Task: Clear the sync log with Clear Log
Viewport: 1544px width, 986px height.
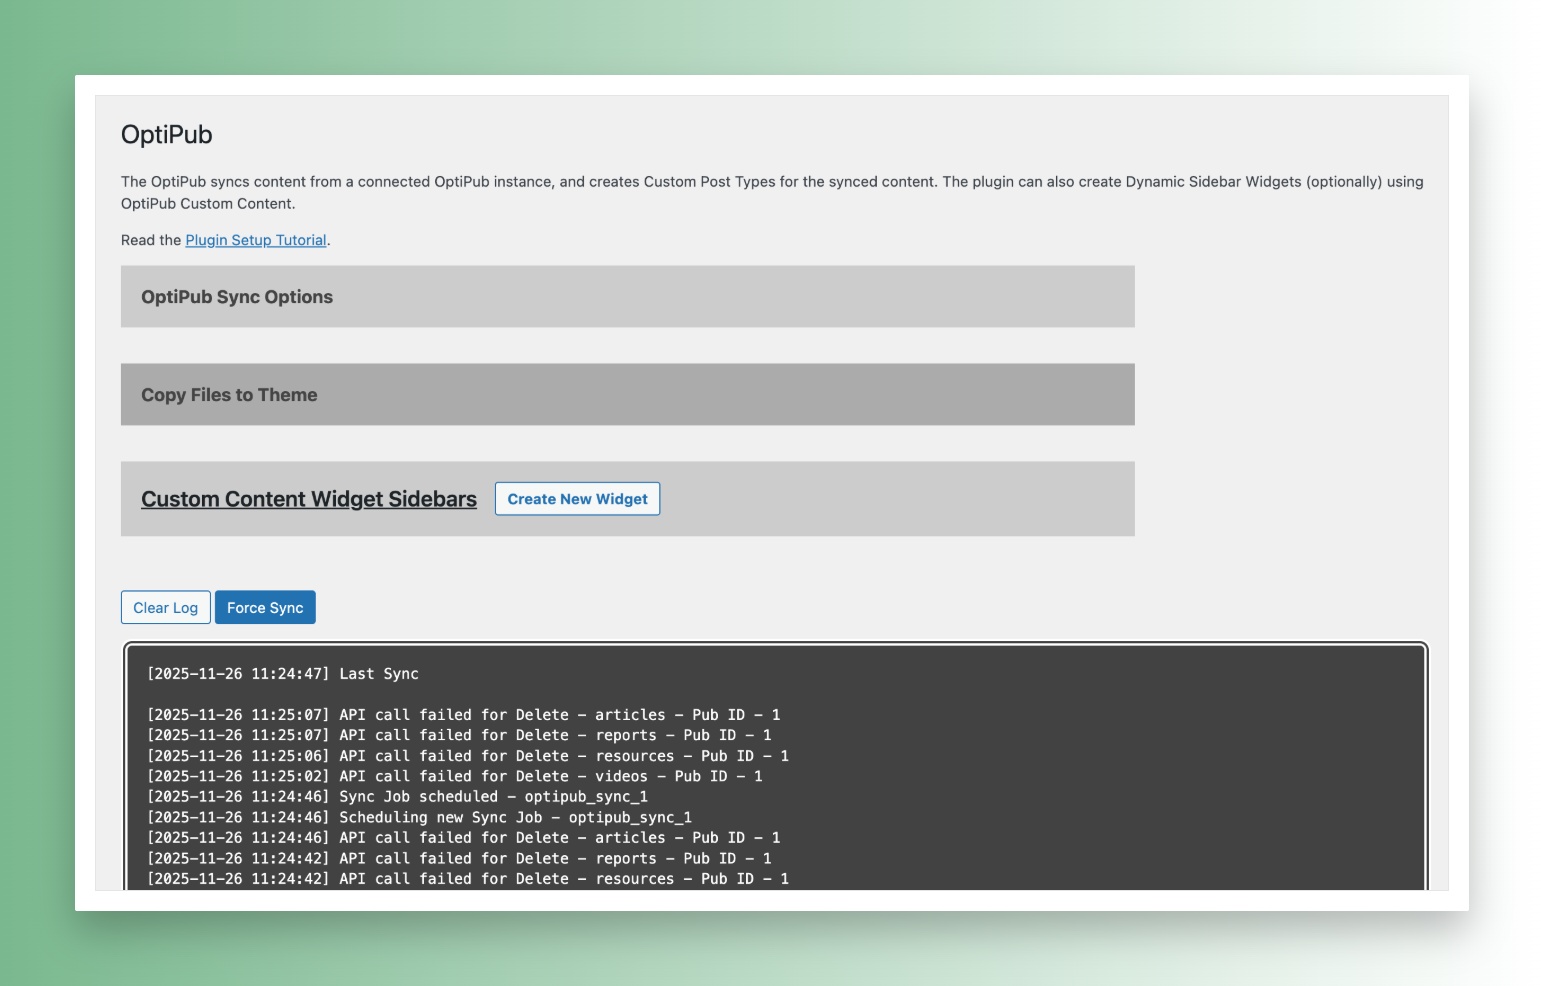Action: click(x=165, y=608)
